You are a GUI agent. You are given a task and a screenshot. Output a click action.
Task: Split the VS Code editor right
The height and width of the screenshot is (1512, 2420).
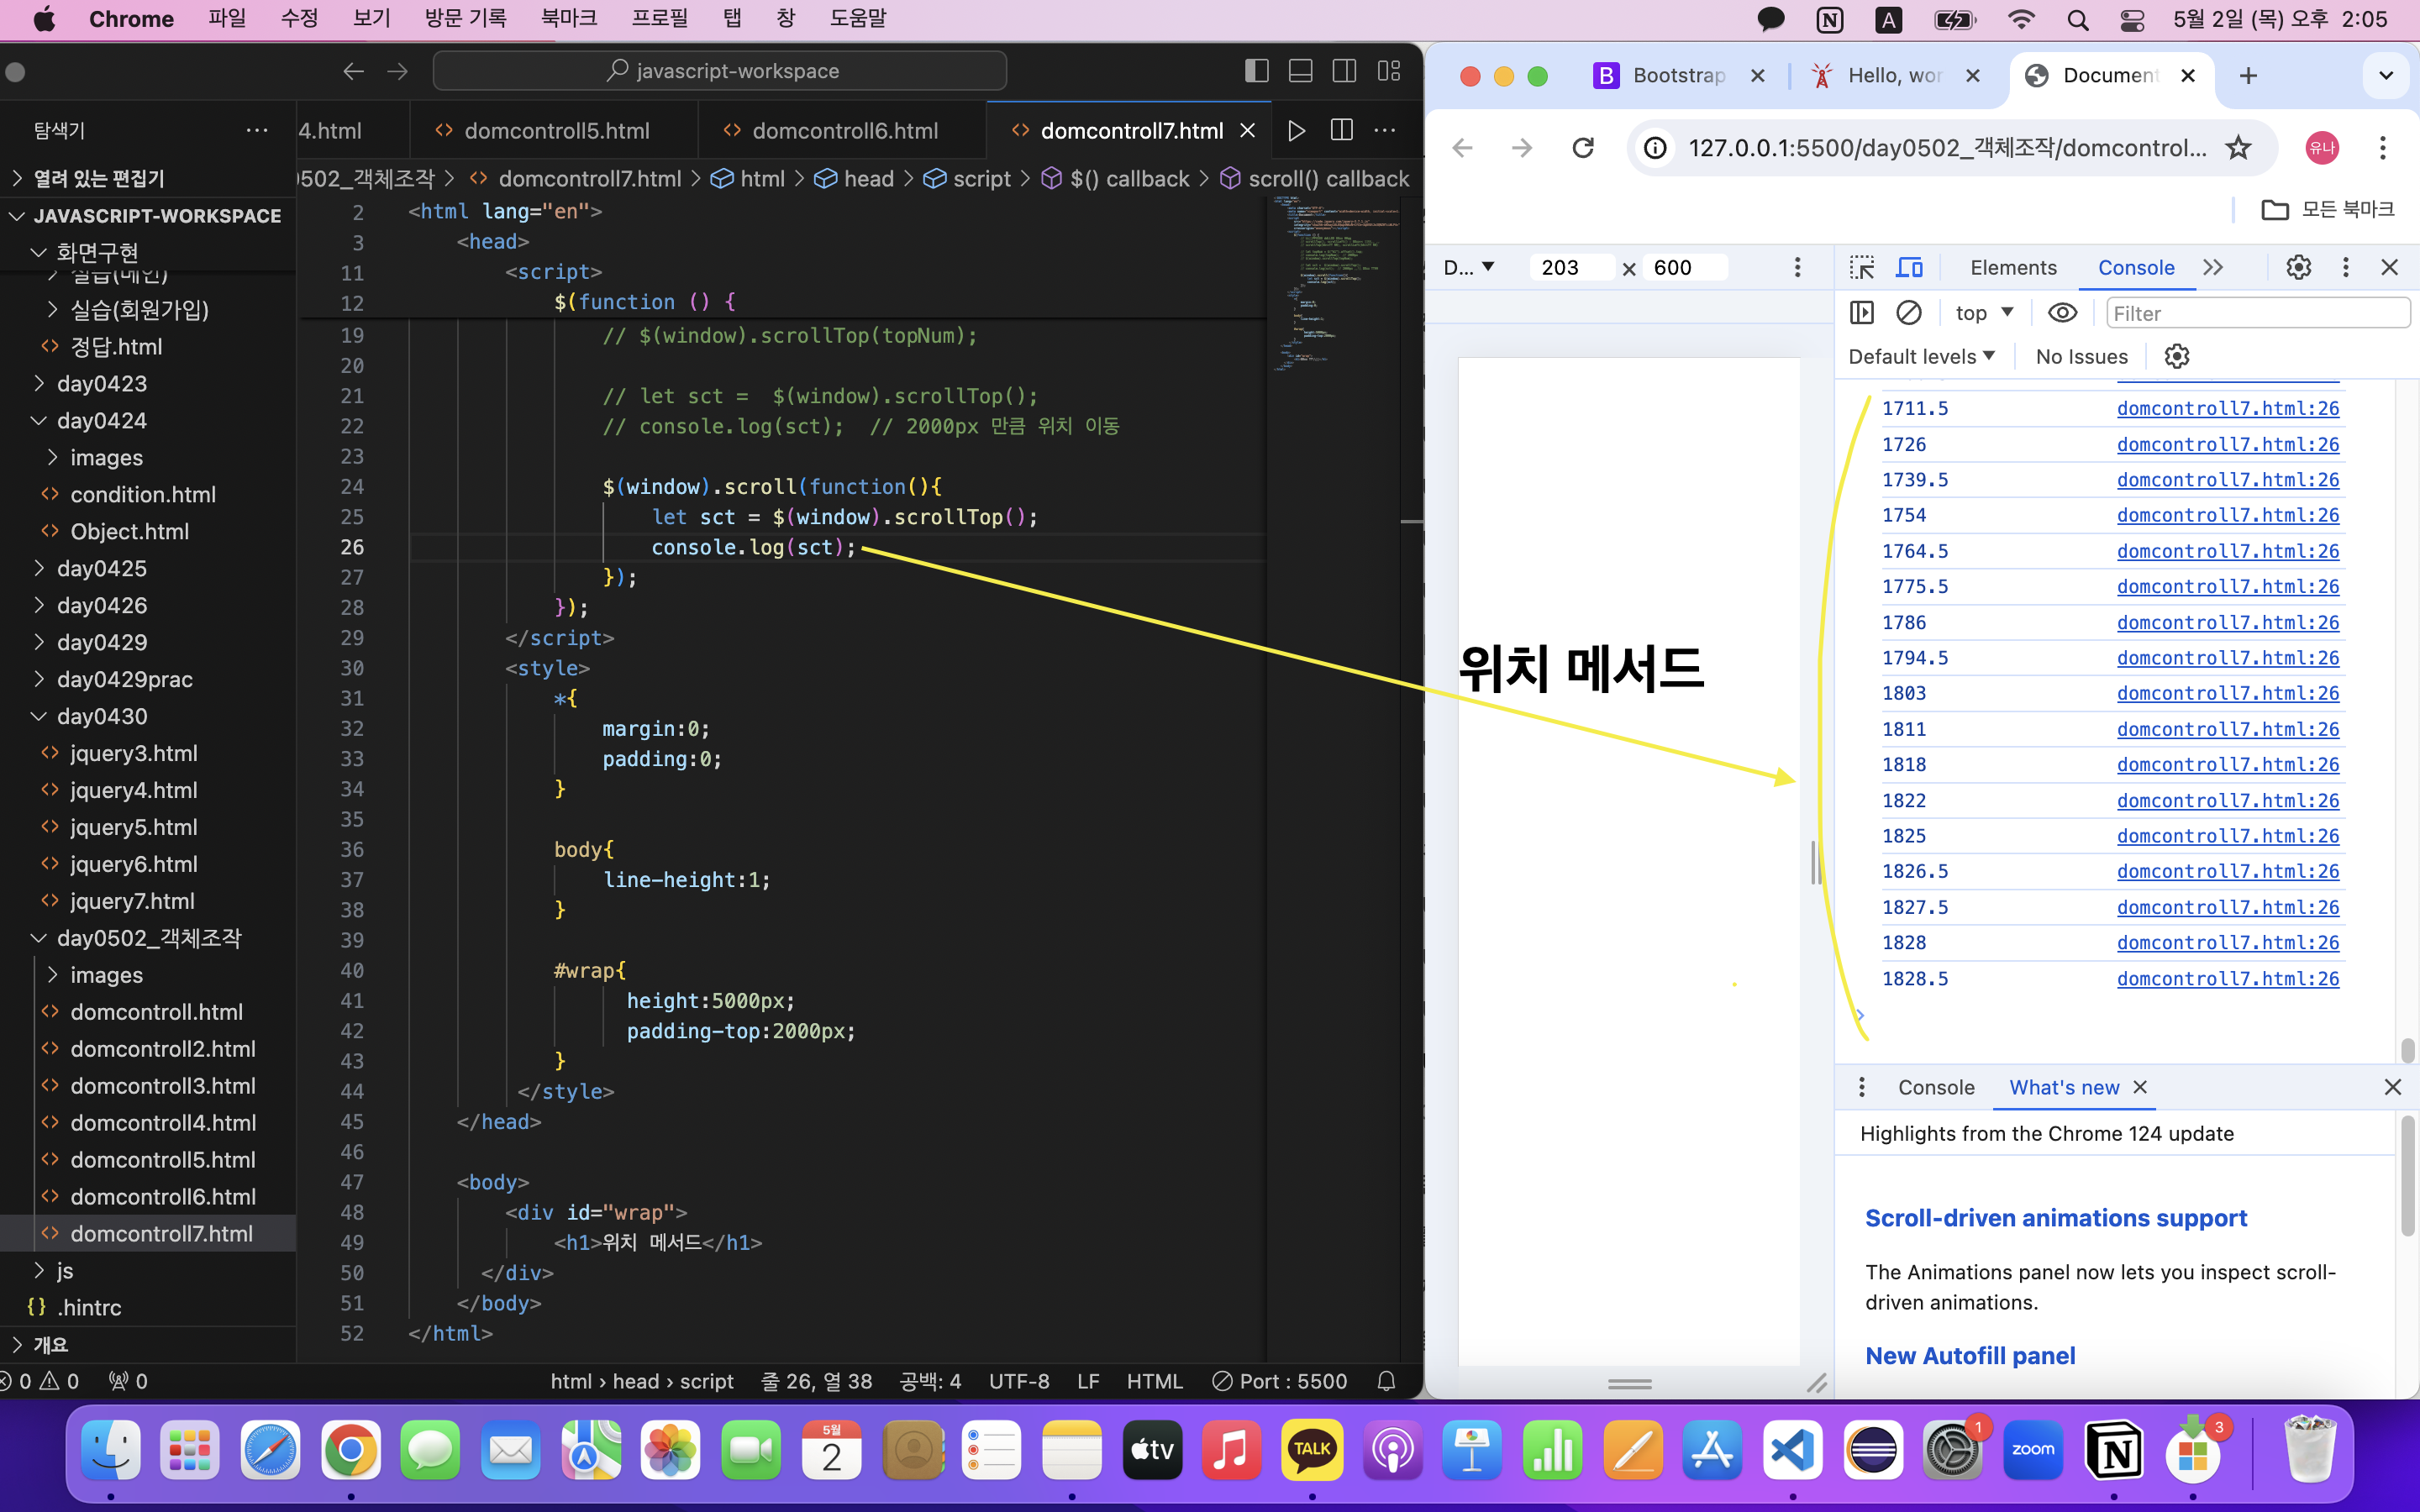pyautogui.click(x=1342, y=131)
